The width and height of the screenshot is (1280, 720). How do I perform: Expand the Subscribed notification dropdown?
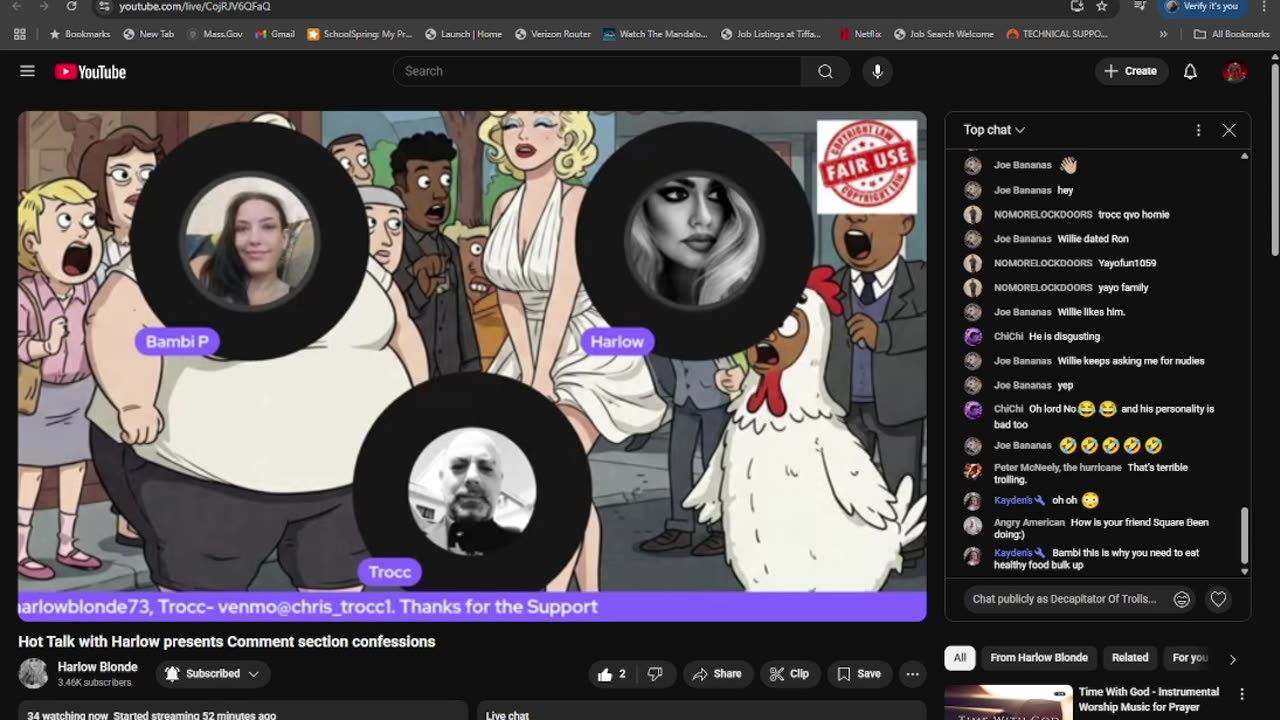click(212, 674)
